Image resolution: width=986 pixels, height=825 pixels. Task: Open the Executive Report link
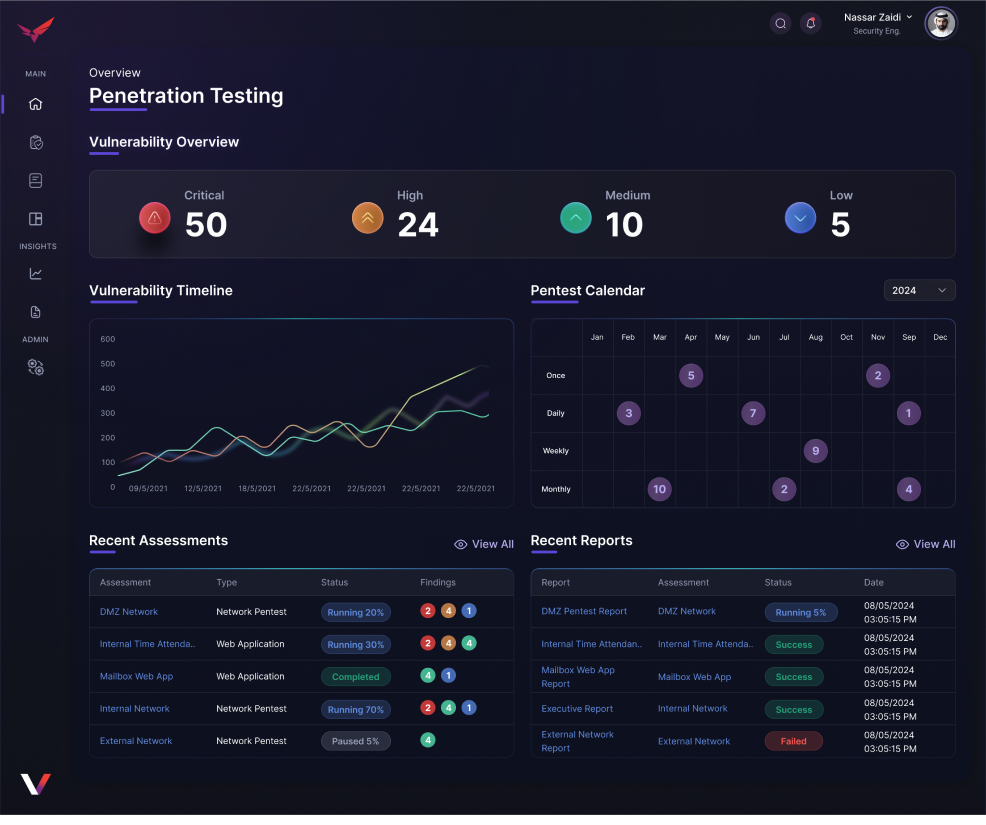[x=577, y=709]
